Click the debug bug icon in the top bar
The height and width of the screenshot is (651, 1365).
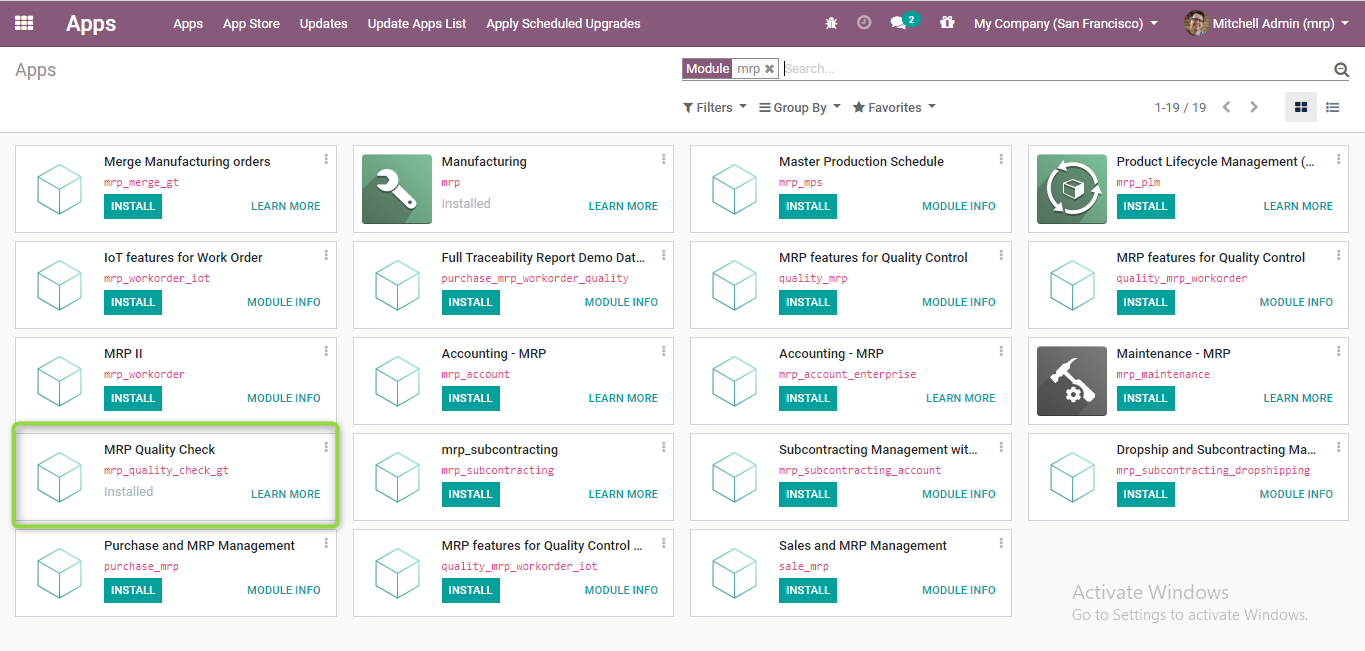point(830,22)
